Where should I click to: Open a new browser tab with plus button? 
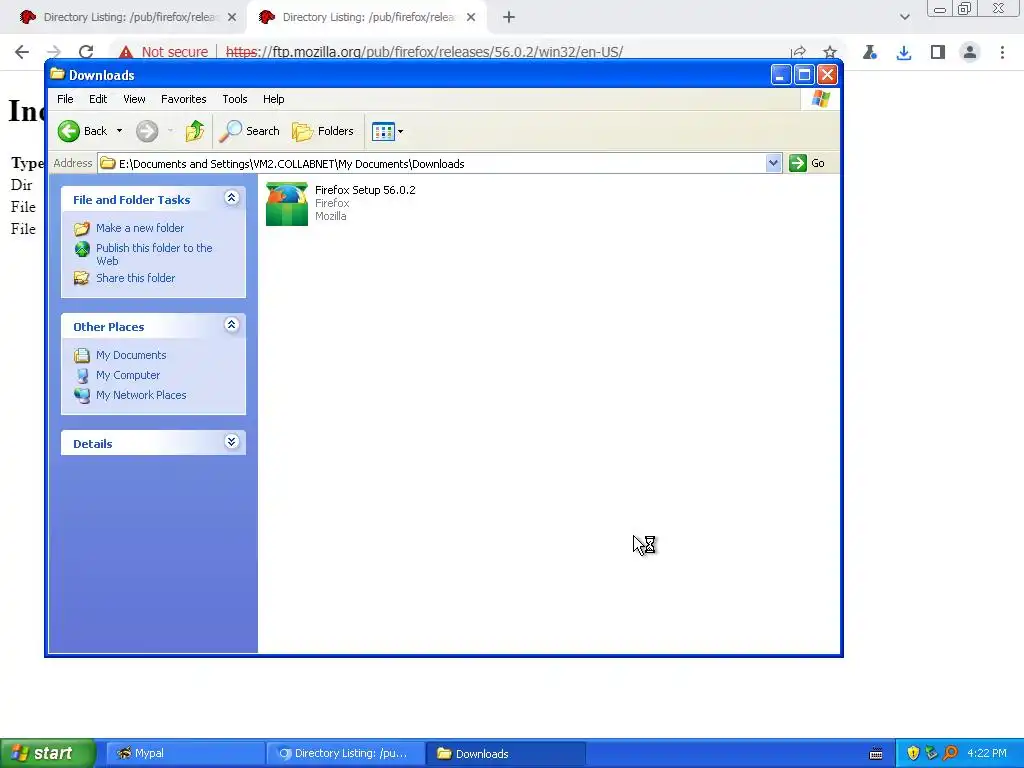coord(509,17)
